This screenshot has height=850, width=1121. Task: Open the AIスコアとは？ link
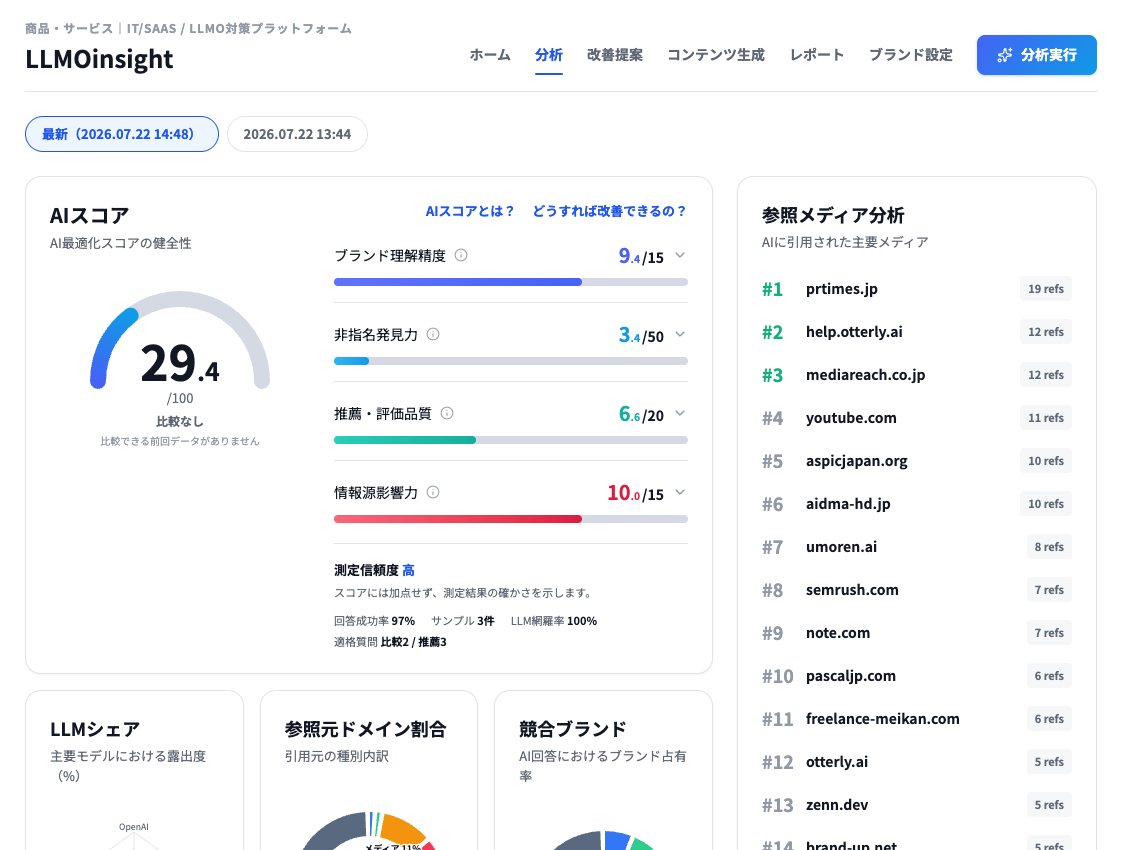(x=470, y=212)
